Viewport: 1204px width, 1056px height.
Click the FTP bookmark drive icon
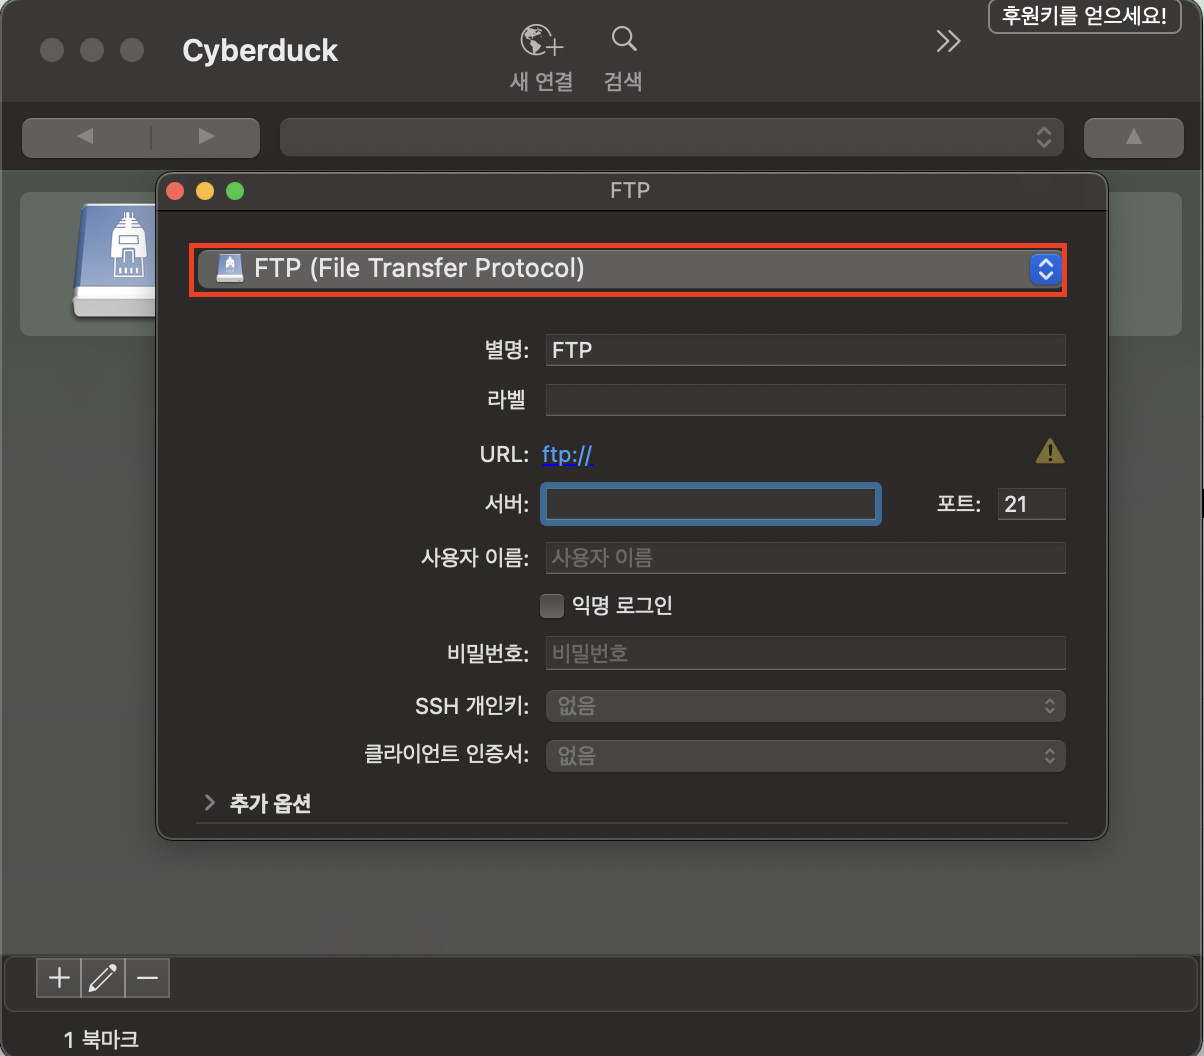[x=115, y=260]
